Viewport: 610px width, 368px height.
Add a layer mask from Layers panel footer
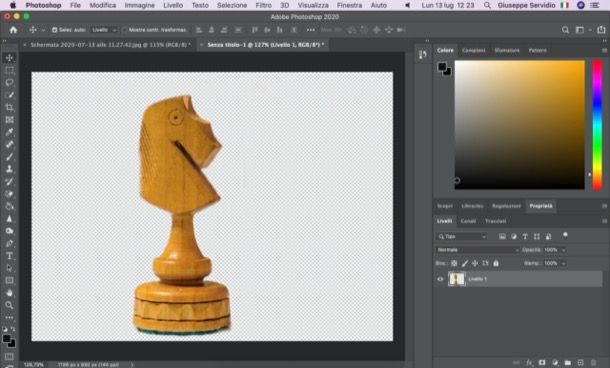542,362
